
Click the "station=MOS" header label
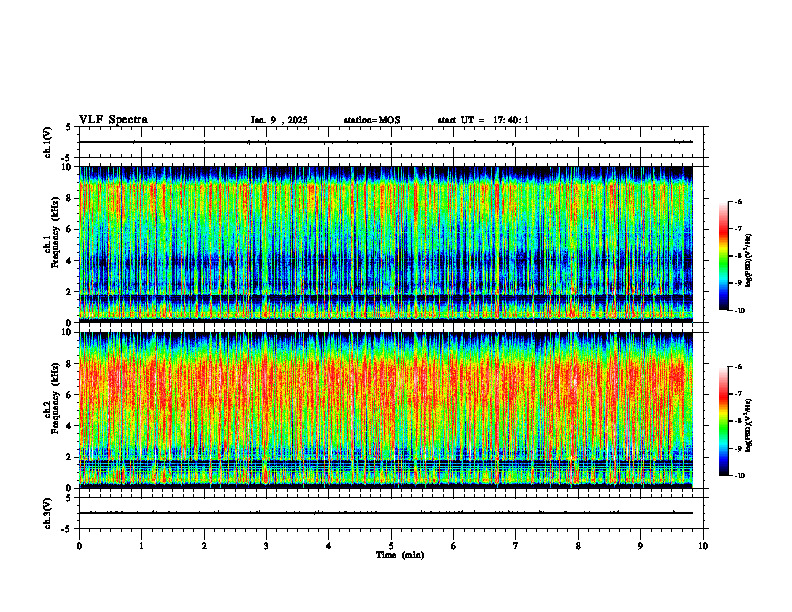(x=372, y=120)
